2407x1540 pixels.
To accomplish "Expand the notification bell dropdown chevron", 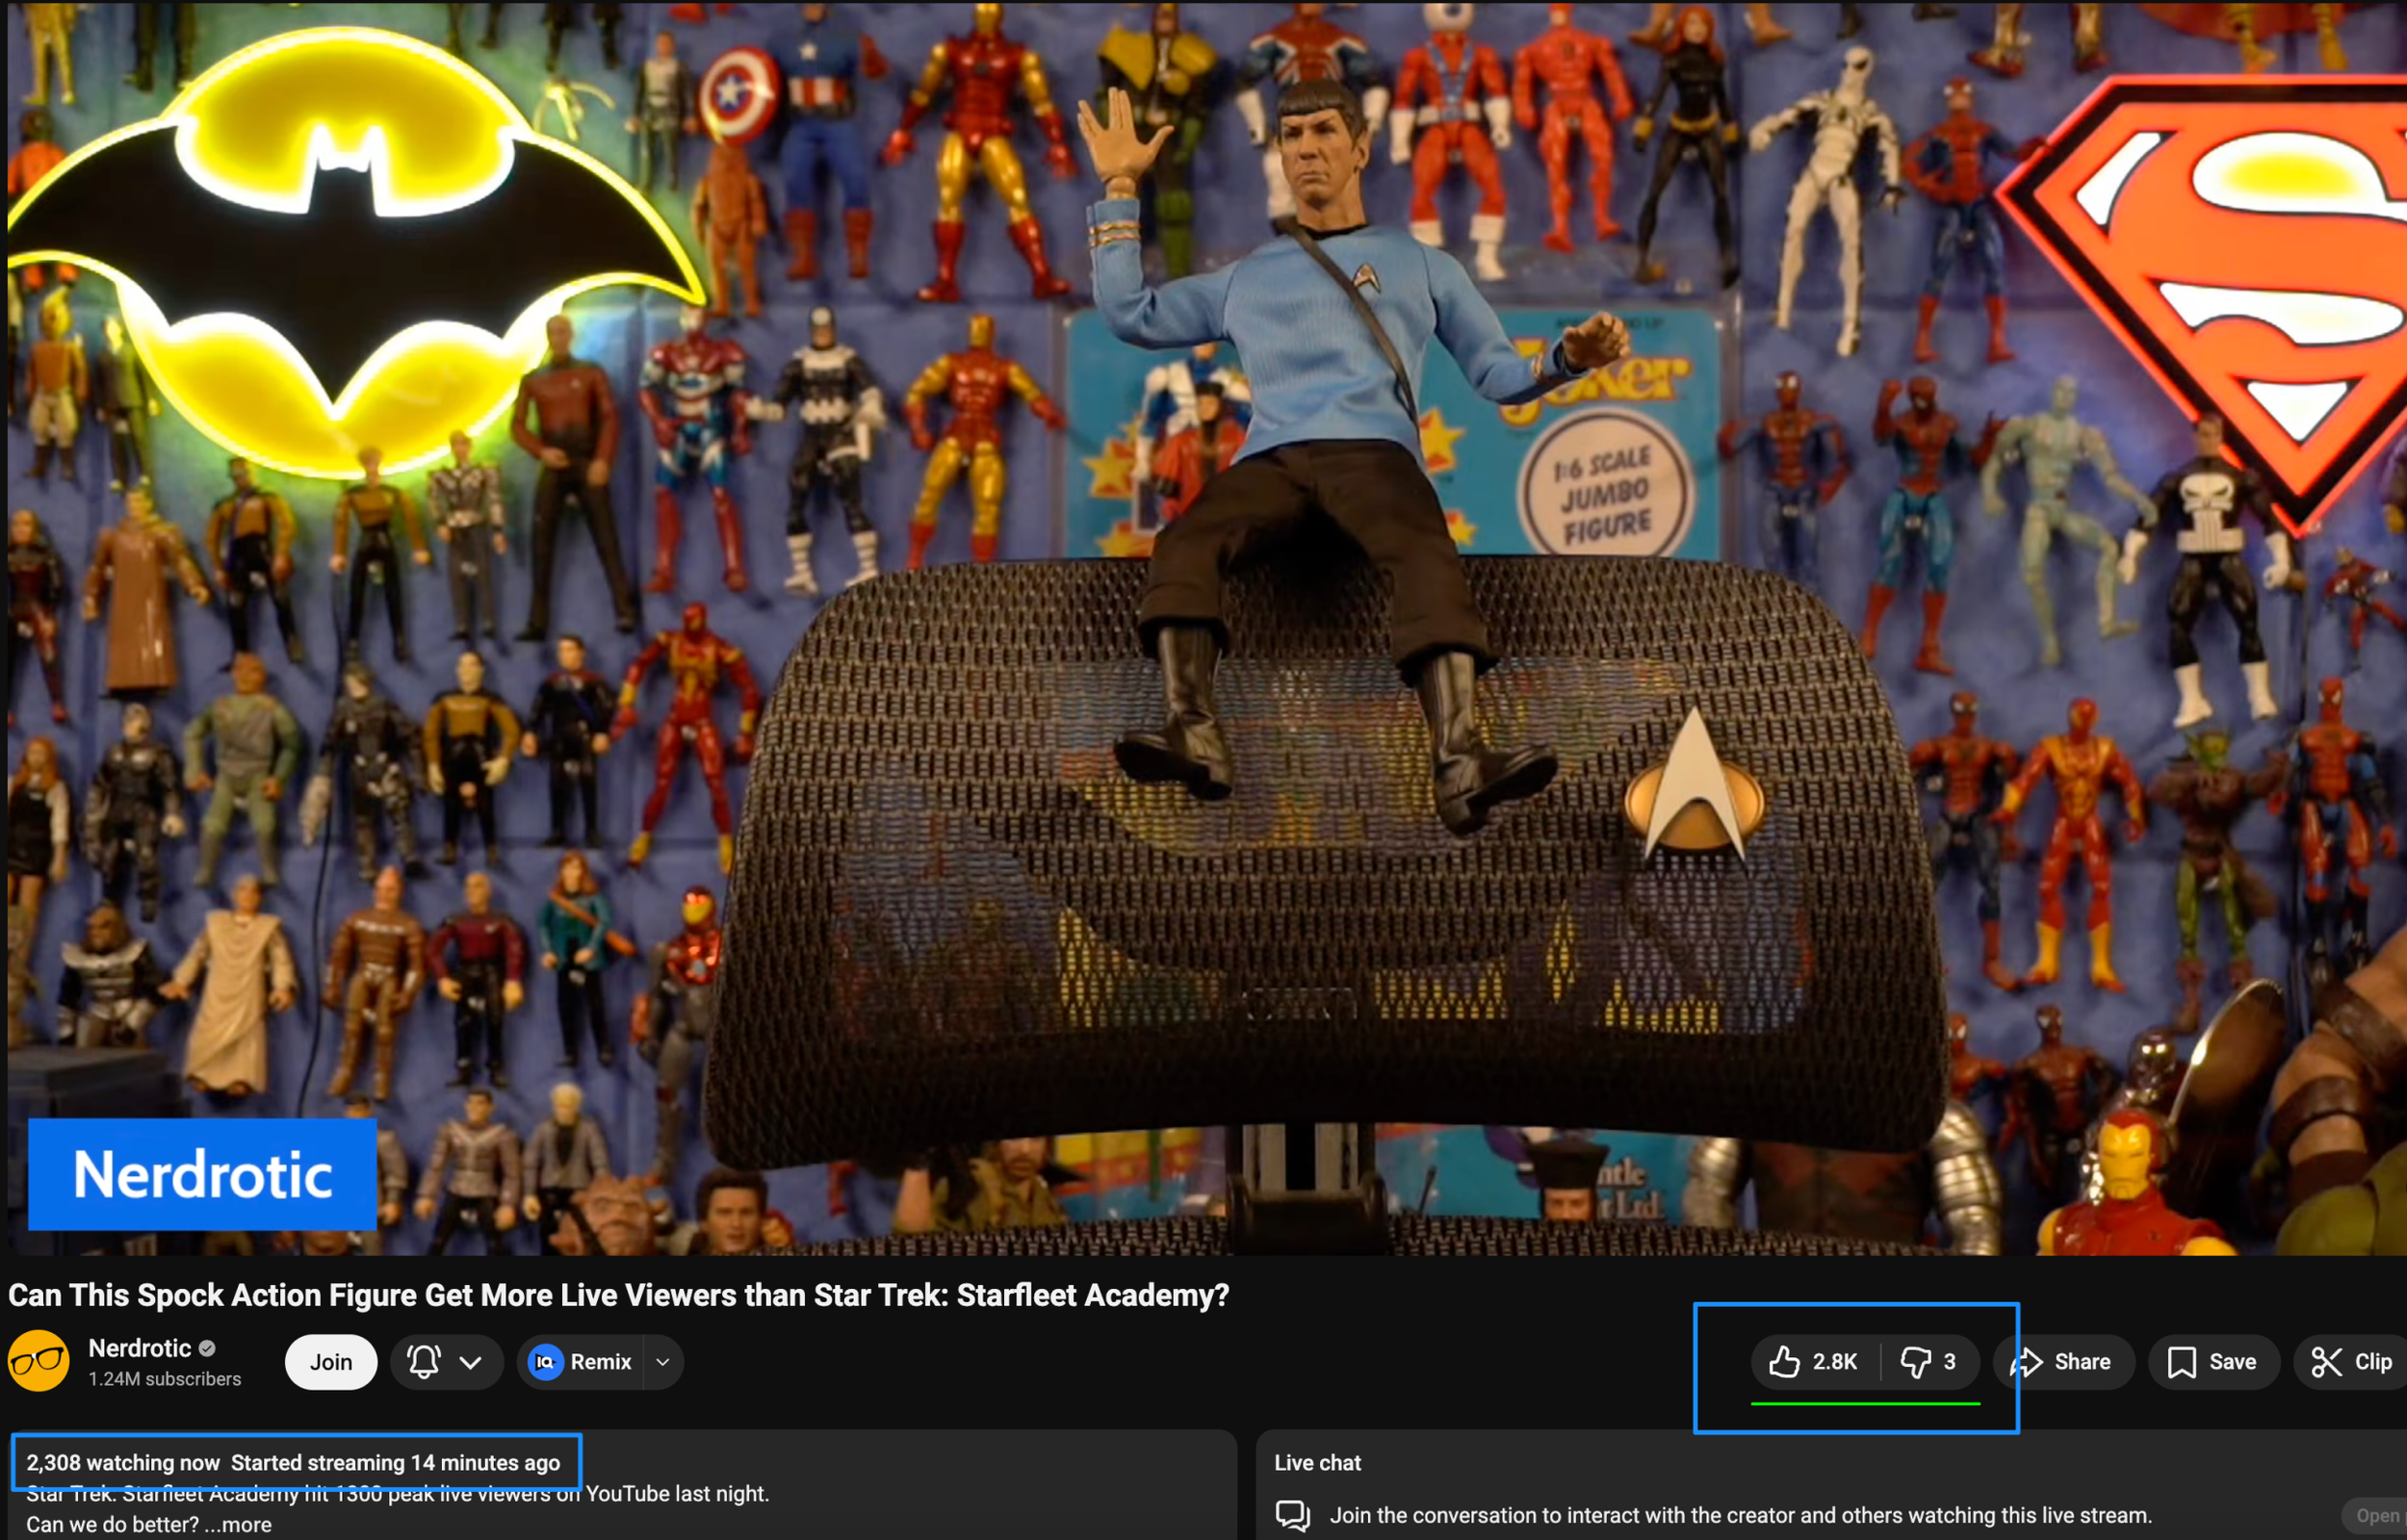I will pos(471,1362).
